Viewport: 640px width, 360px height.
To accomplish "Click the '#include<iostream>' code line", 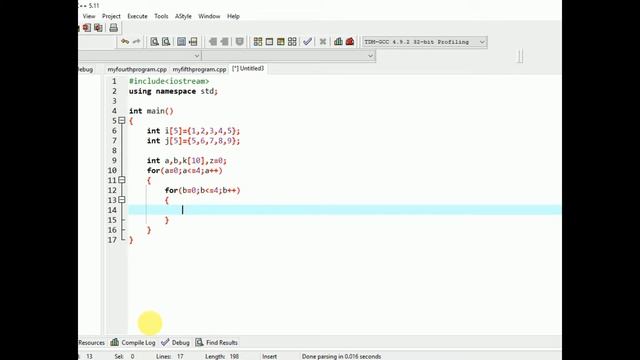I will (x=169, y=81).
